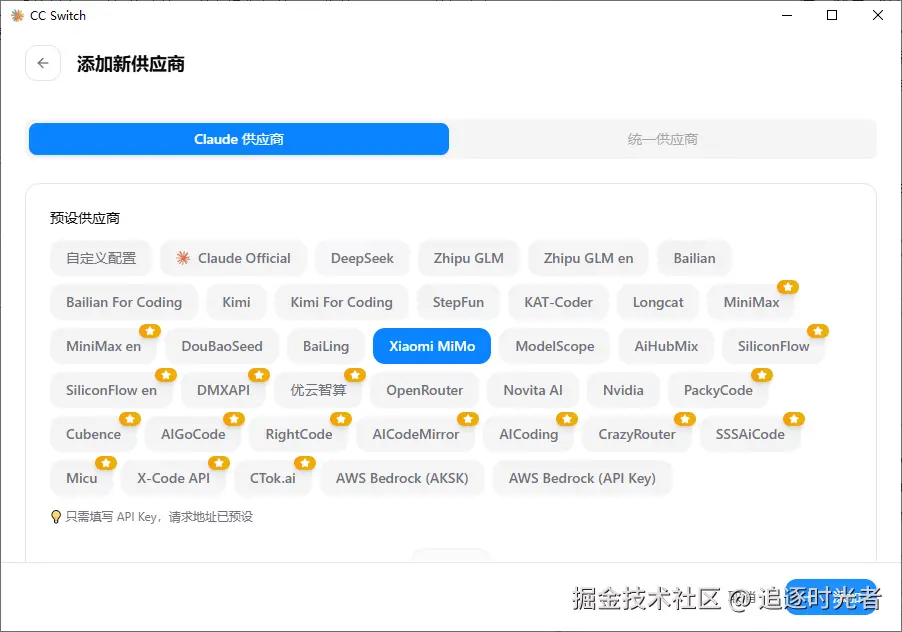
Task: Choose Claude Official preset
Action: click(x=234, y=258)
